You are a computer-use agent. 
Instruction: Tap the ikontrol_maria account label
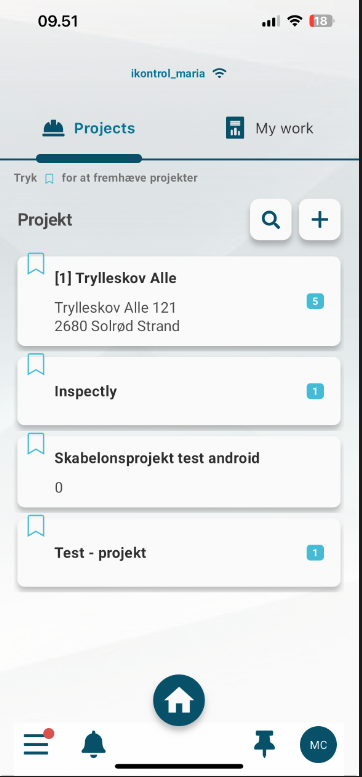[x=168, y=74]
